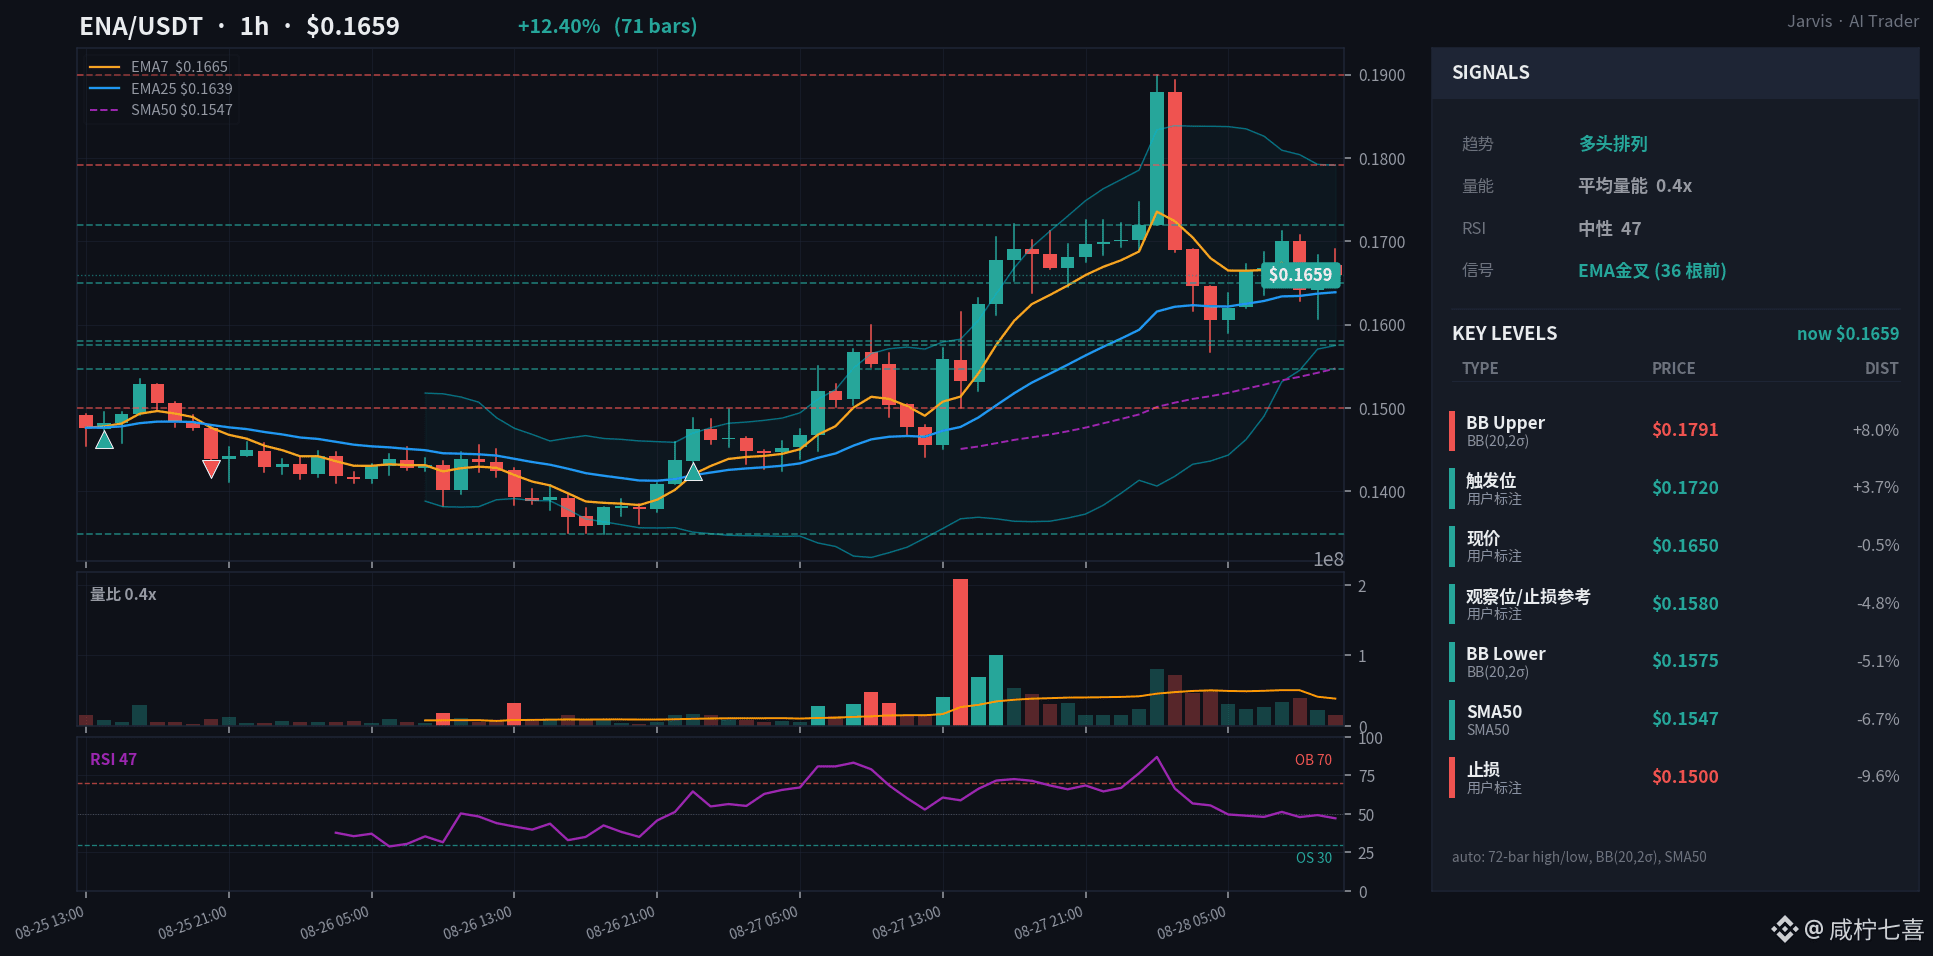1933x956 pixels.
Task: Click the BB Lower level name
Action: (x=1505, y=653)
